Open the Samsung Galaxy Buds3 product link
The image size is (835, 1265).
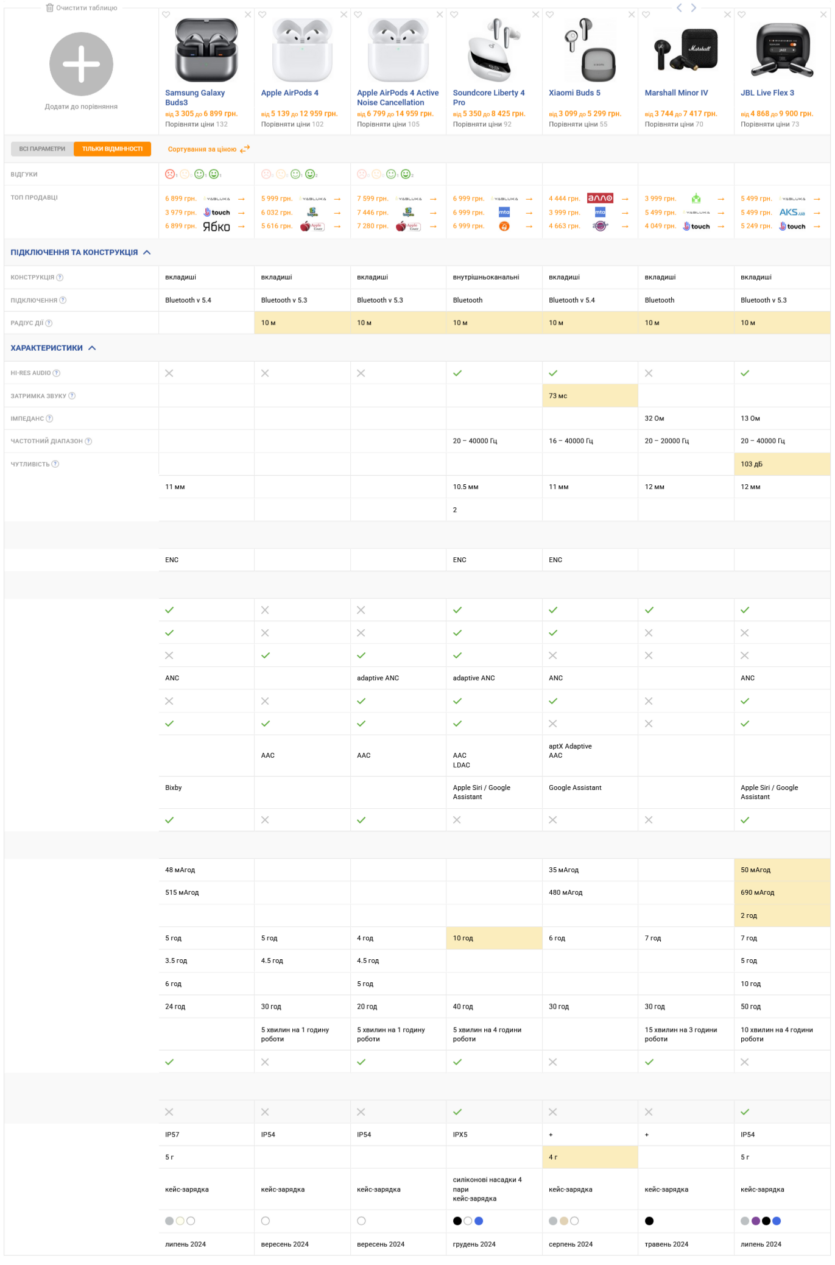click(195, 98)
